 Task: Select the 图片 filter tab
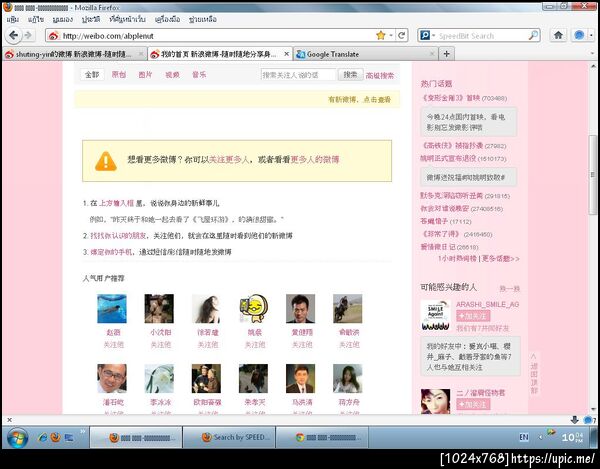145,75
